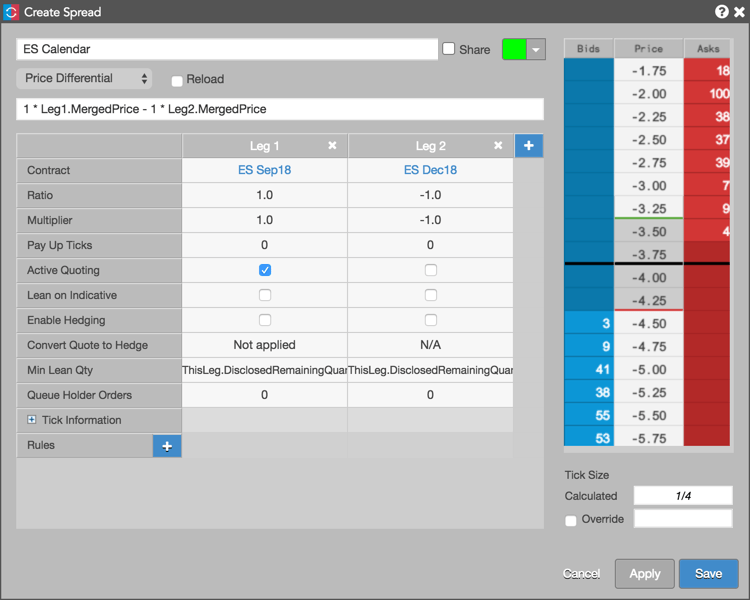The height and width of the screenshot is (600, 750).
Task: Click the Price column header
Action: pos(649,48)
